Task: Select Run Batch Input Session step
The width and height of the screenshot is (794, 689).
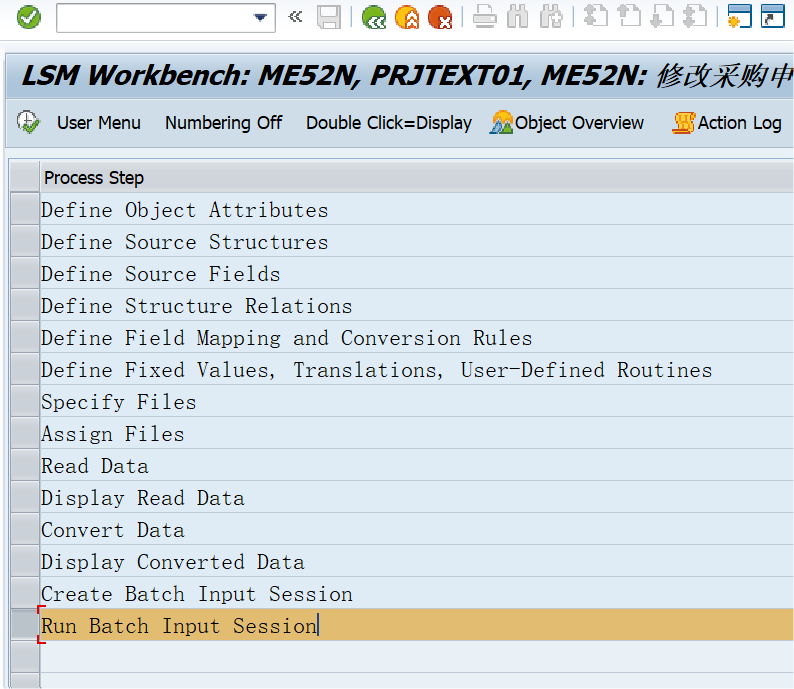Action: [416, 626]
